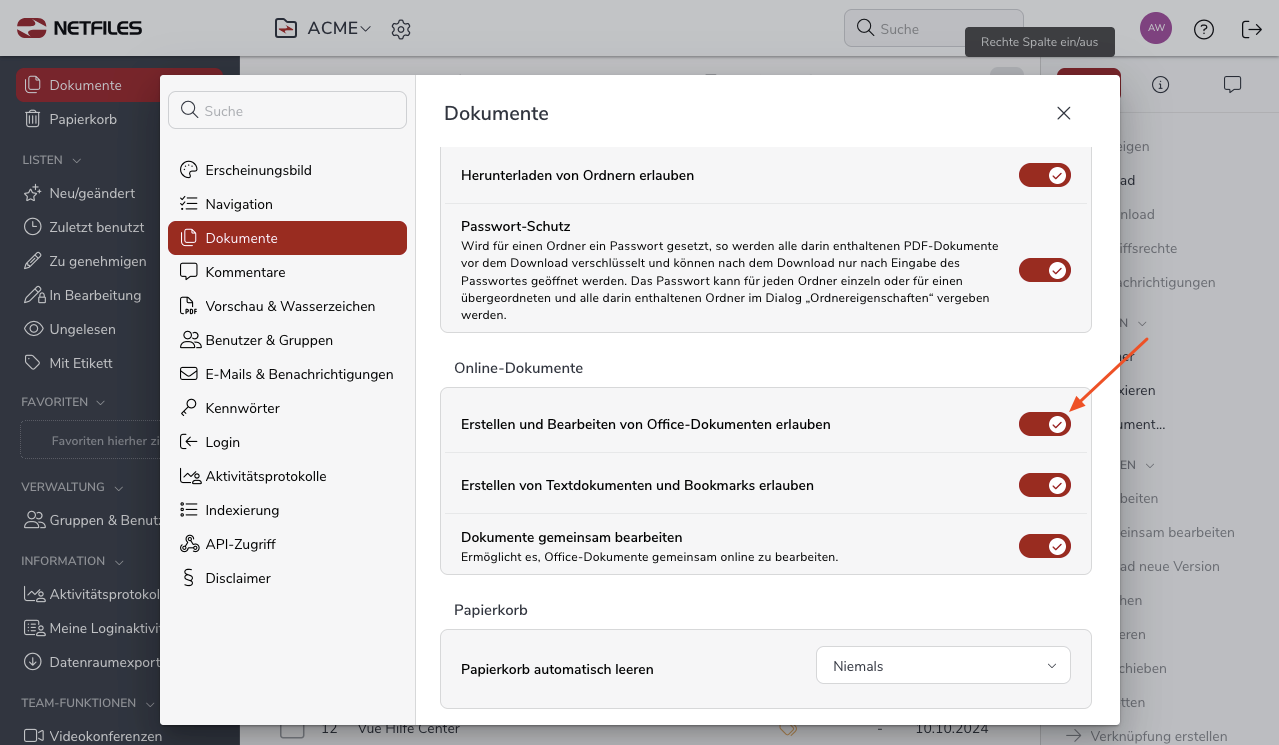This screenshot has width=1279, height=745.
Task: Open Vorschau & Wasserzeichen settings
Action: pos(290,306)
